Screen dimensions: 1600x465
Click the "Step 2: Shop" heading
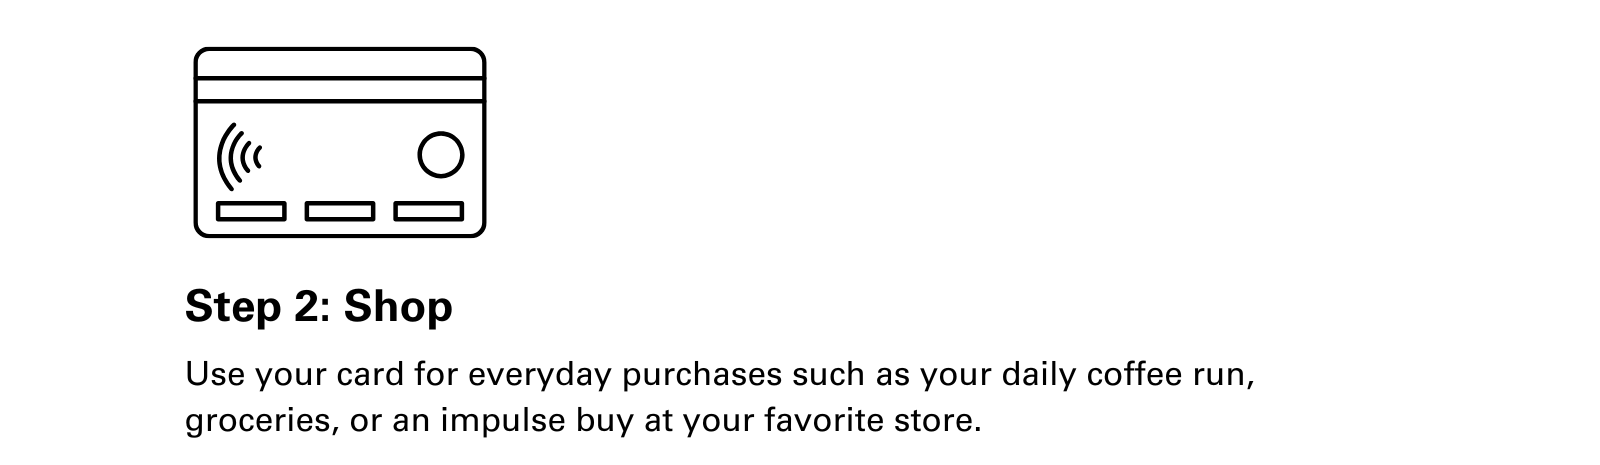(x=319, y=306)
